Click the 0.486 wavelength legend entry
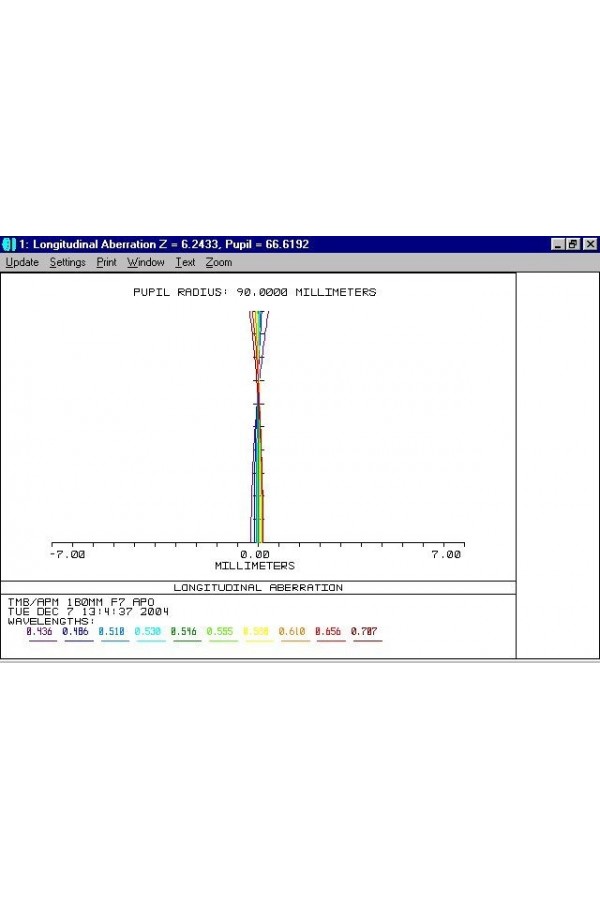 78,632
